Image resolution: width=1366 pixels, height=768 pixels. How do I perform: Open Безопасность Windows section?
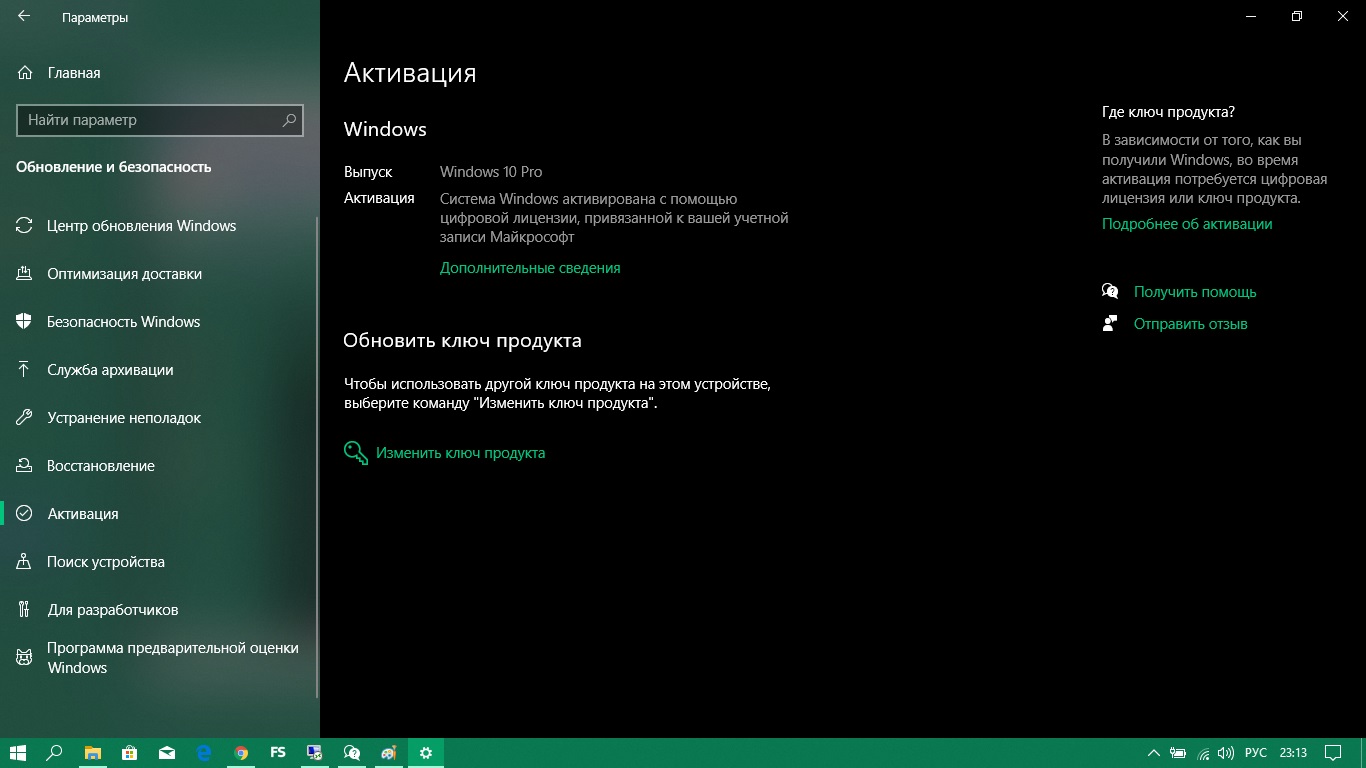pyautogui.click(x=160, y=322)
